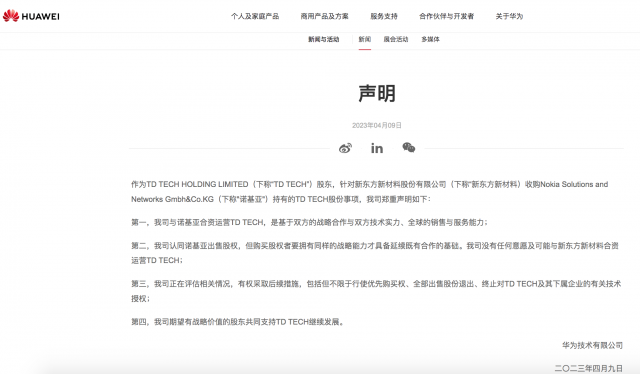Click closing date 二〇二三年四月九日
Viewport: 640px width, 374px height.
coord(589,368)
